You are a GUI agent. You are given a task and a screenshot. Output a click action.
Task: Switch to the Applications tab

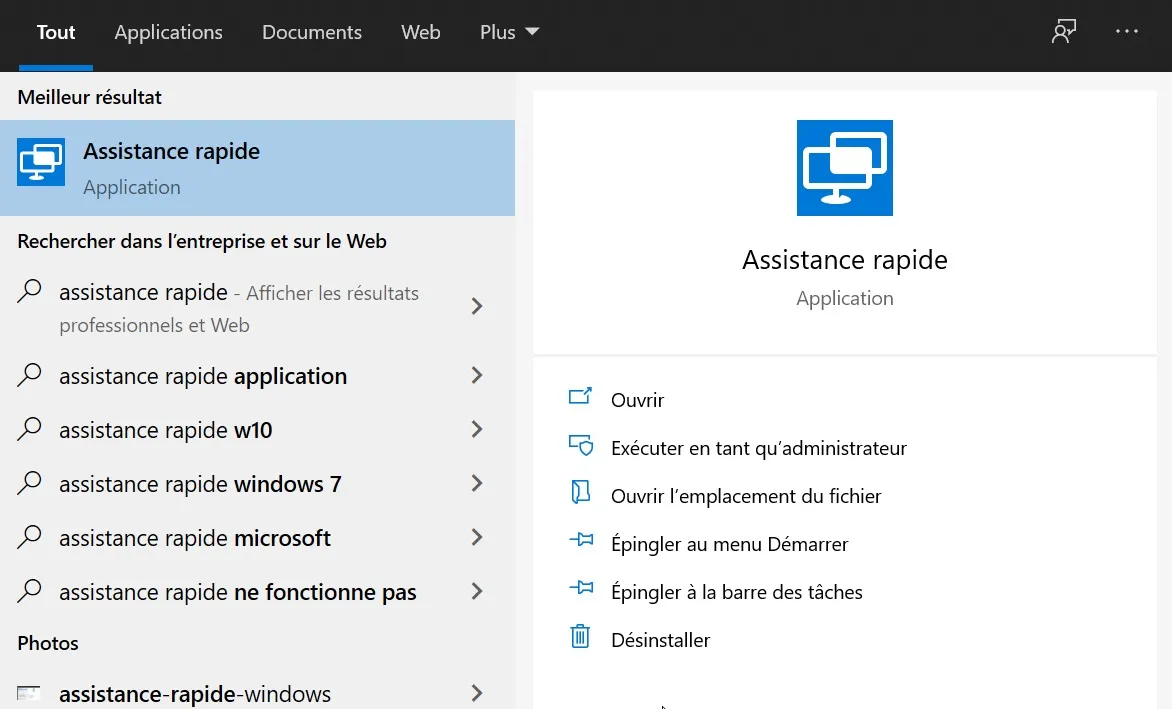[x=168, y=31]
